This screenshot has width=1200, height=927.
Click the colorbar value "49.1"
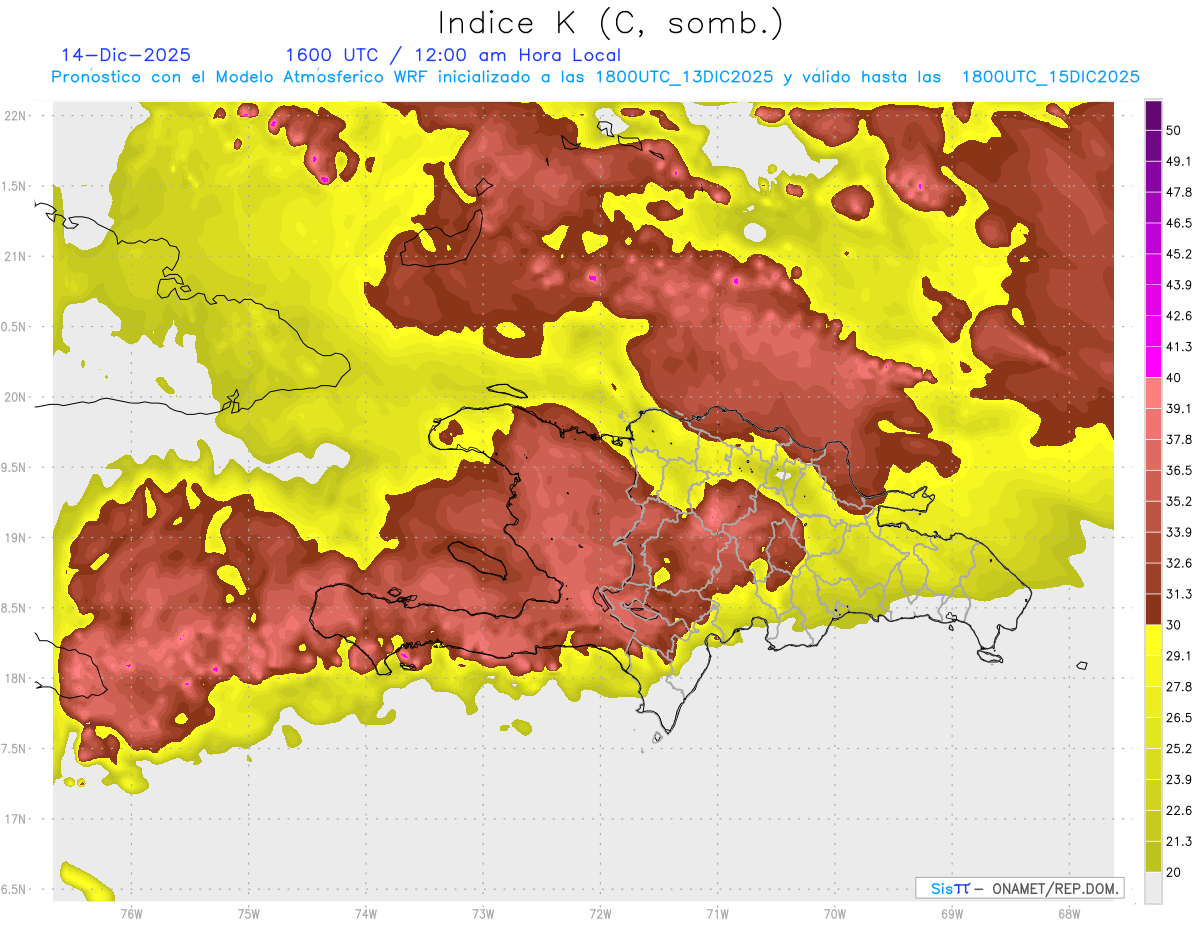pyautogui.click(x=1178, y=161)
